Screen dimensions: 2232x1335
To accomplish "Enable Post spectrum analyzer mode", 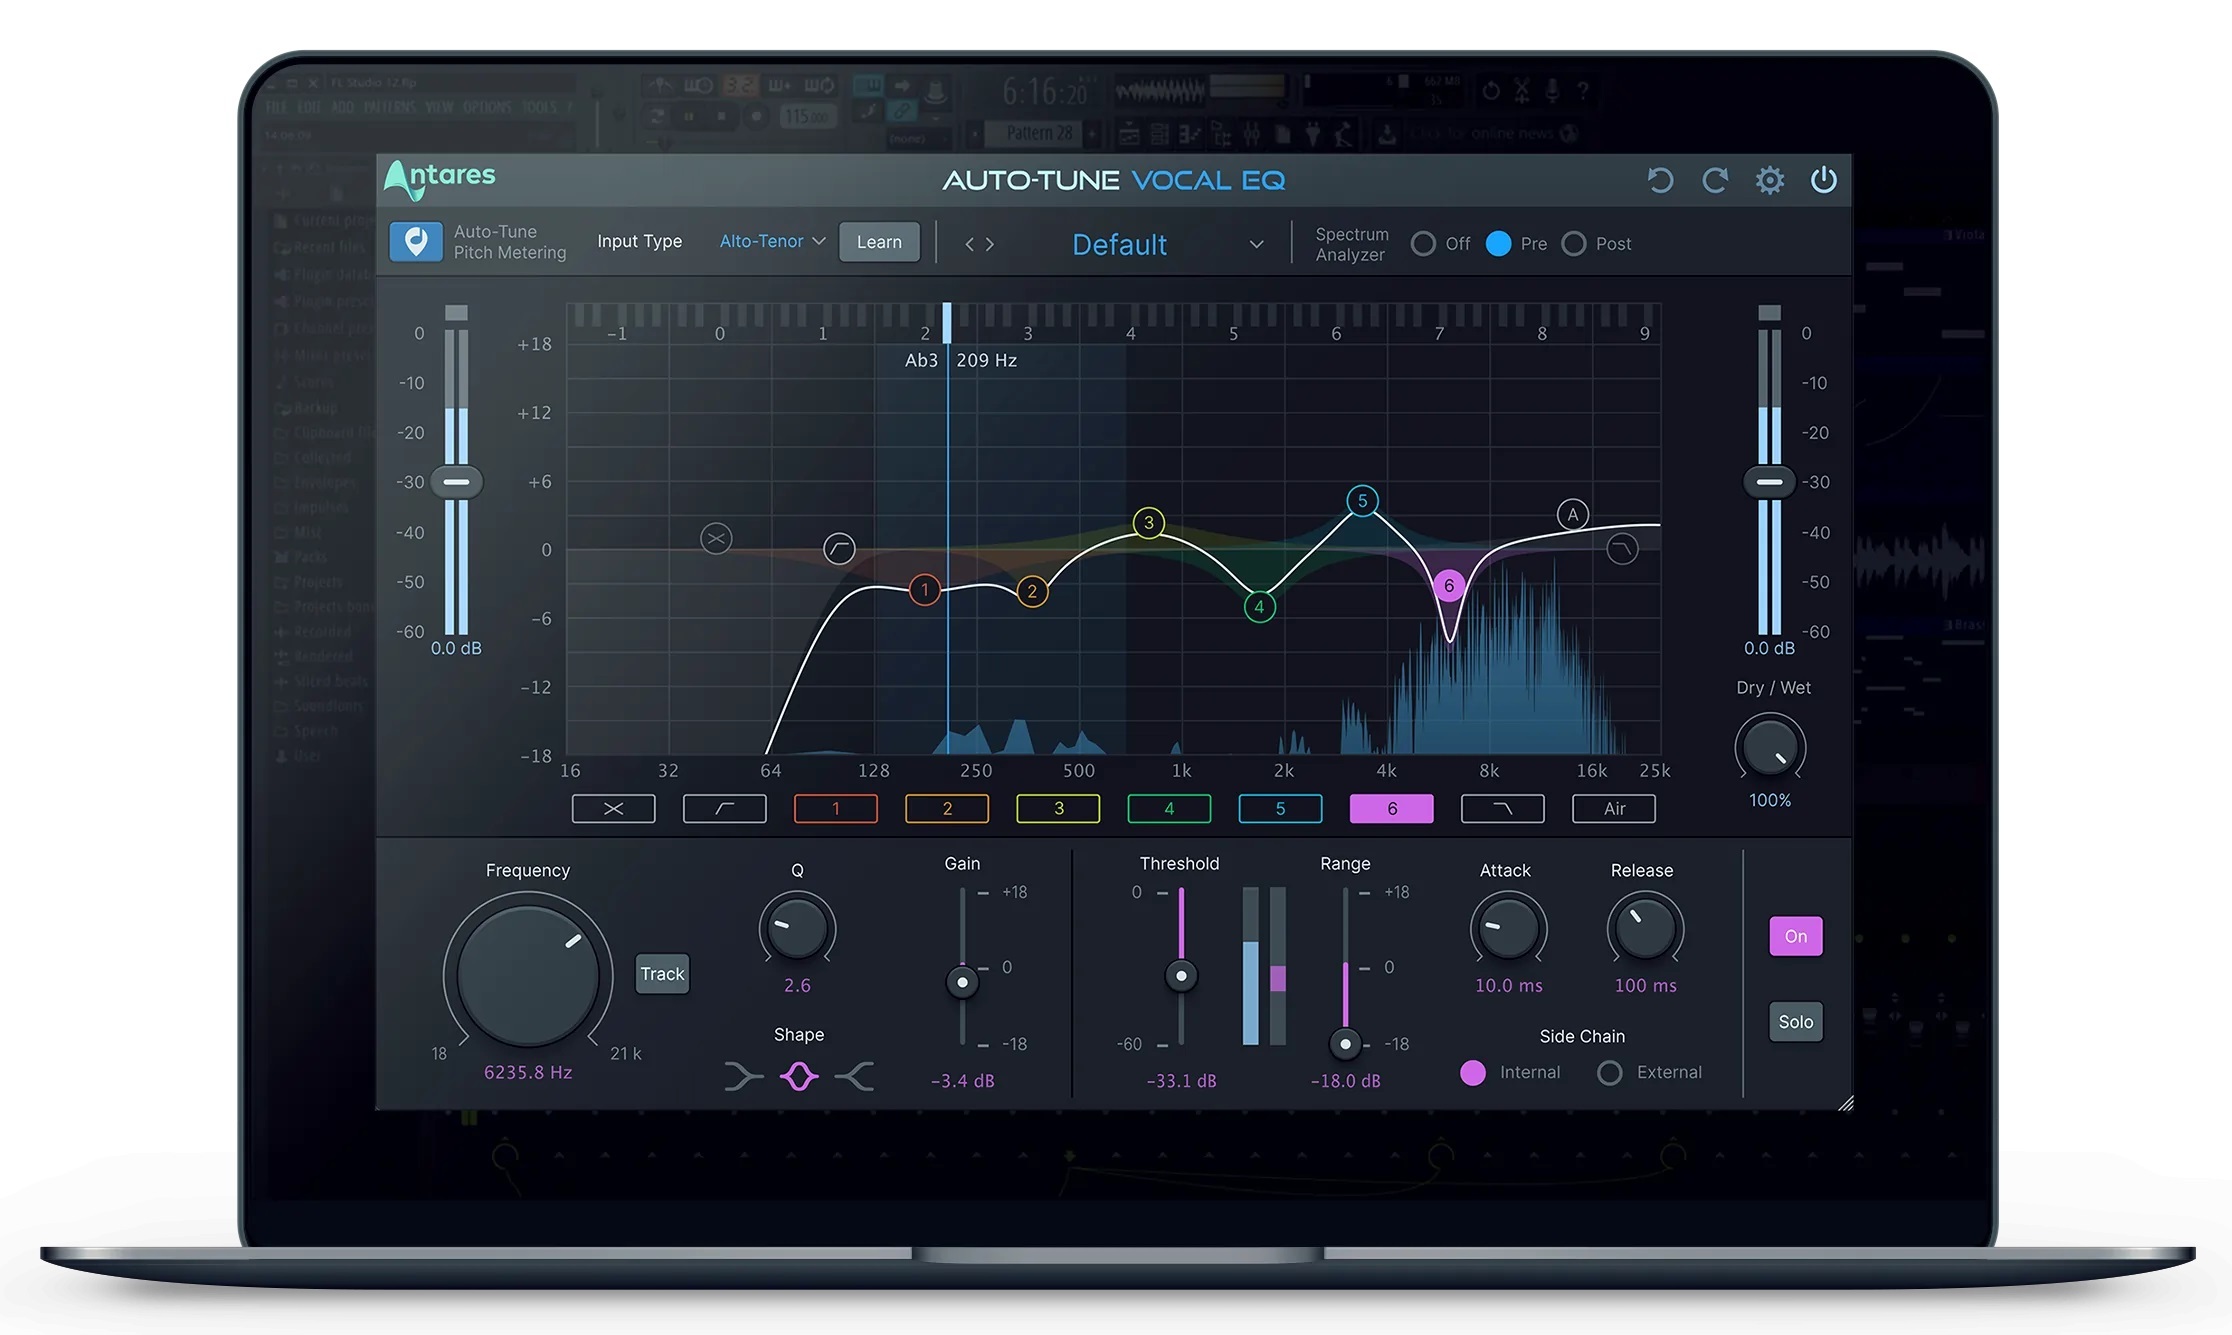I will click(x=1574, y=243).
